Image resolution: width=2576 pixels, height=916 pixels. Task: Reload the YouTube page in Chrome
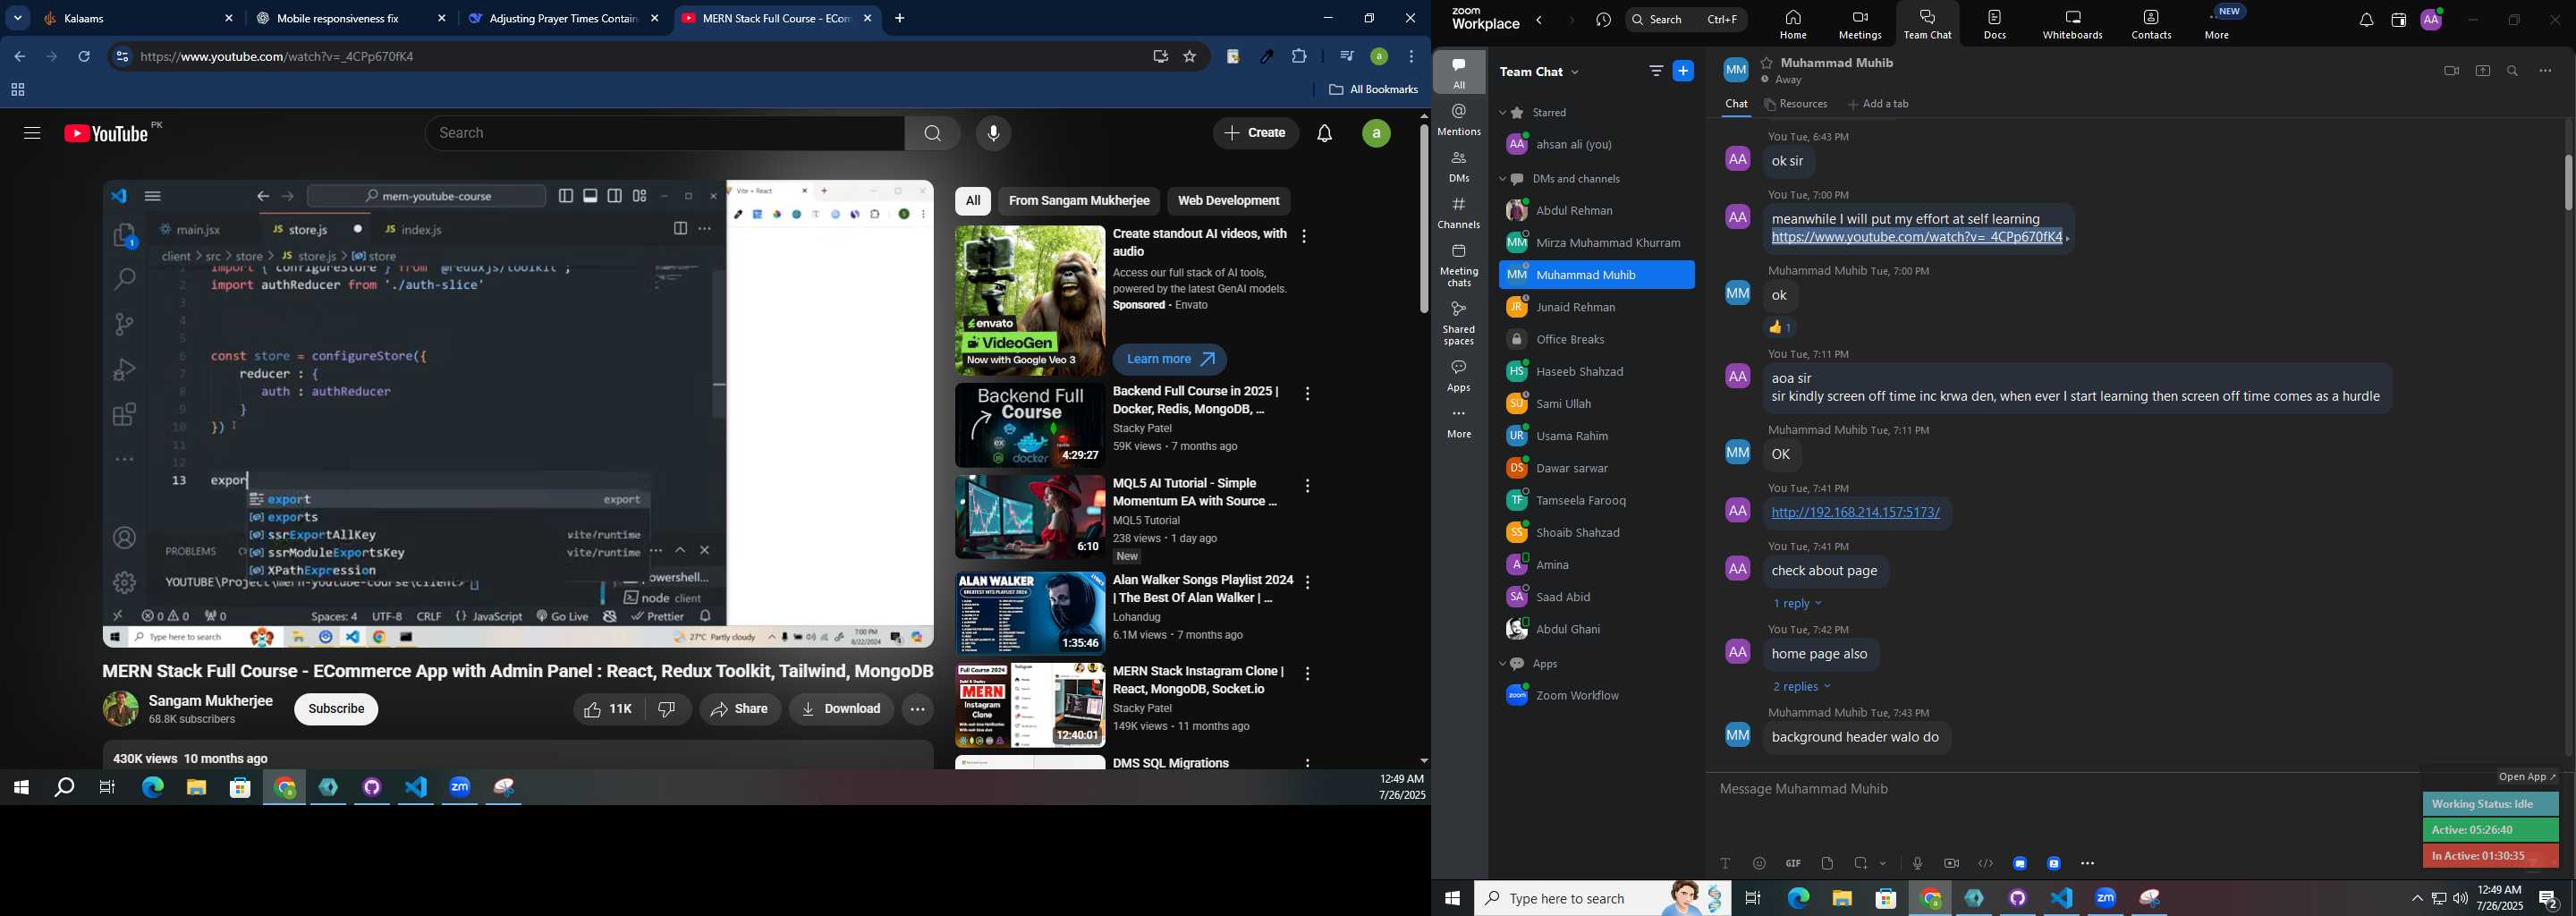[85, 57]
